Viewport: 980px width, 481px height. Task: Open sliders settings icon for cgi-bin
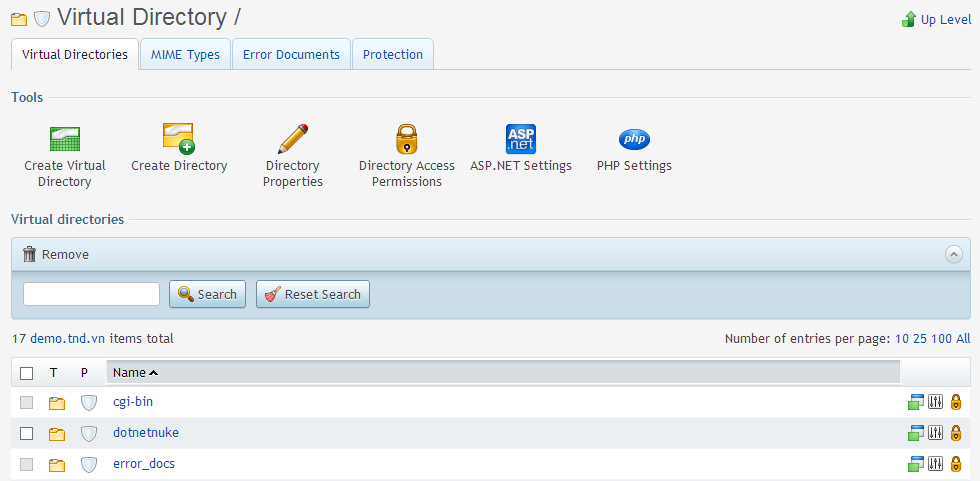tap(935, 402)
